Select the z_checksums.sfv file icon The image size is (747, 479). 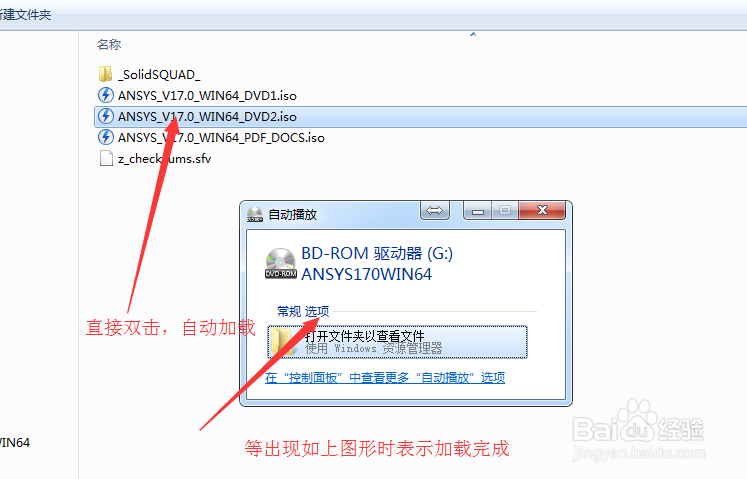click(106, 158)
